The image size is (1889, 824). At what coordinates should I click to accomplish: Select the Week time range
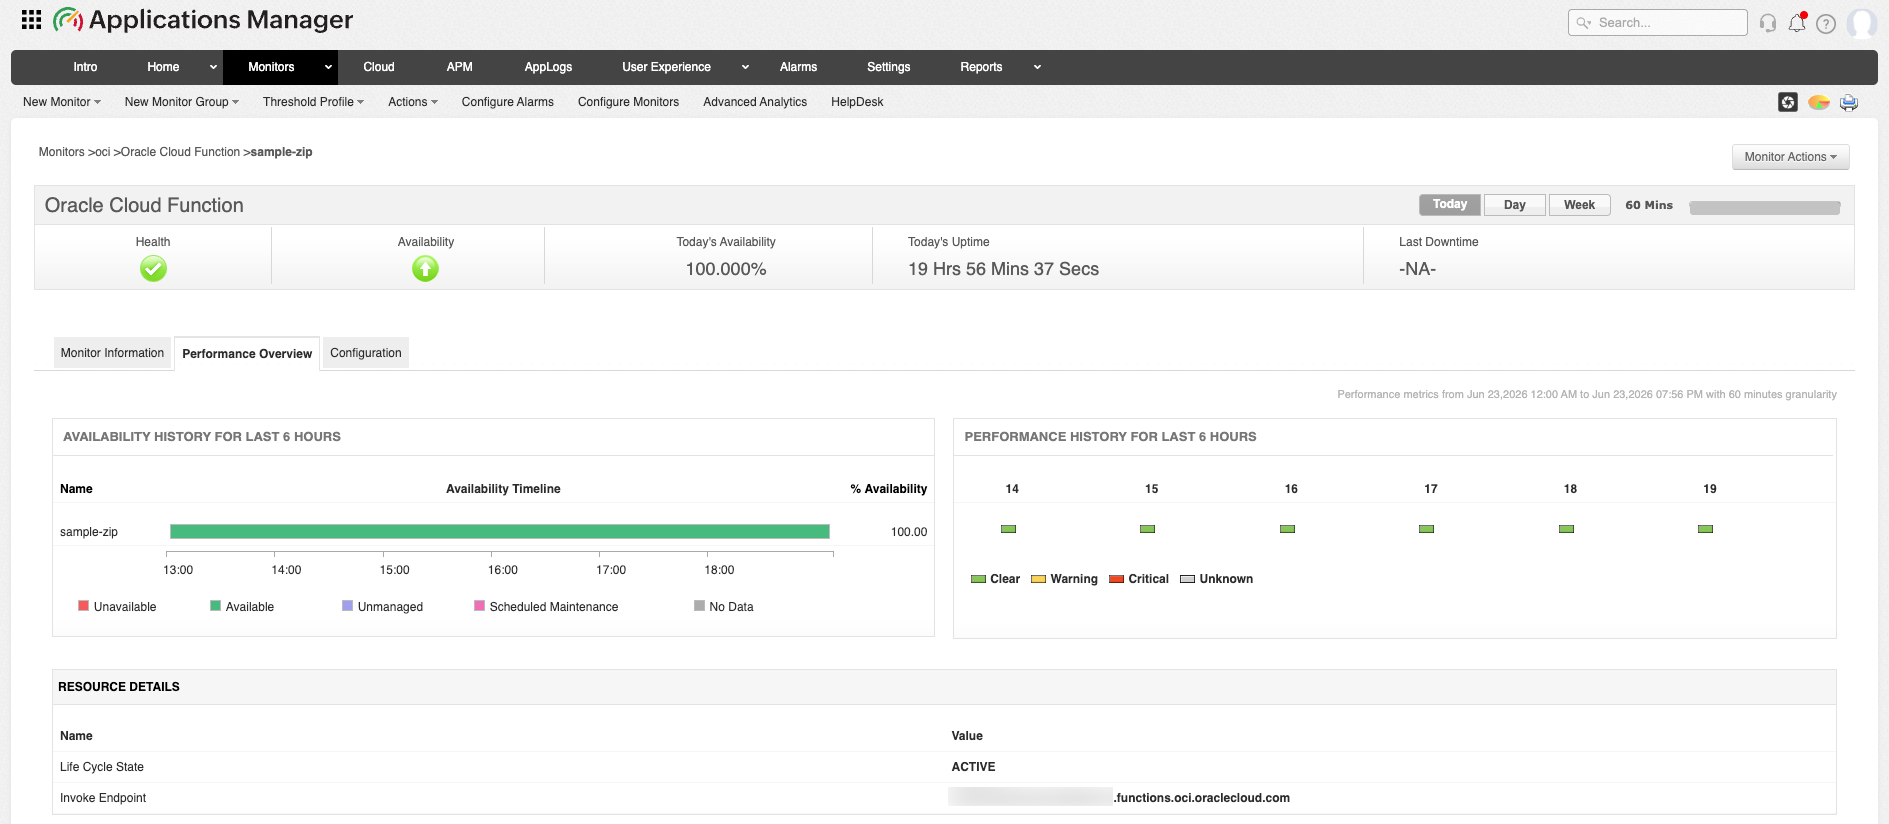coord(1580,204)
